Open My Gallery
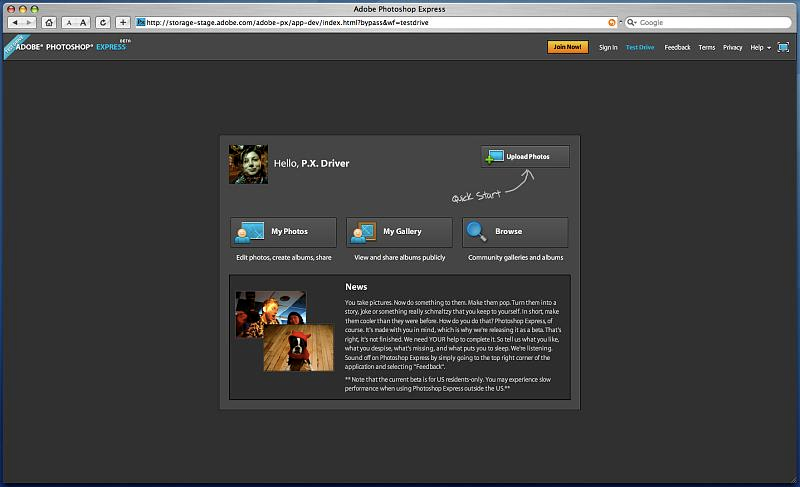 pyautogui.click(x=399, y=232)
